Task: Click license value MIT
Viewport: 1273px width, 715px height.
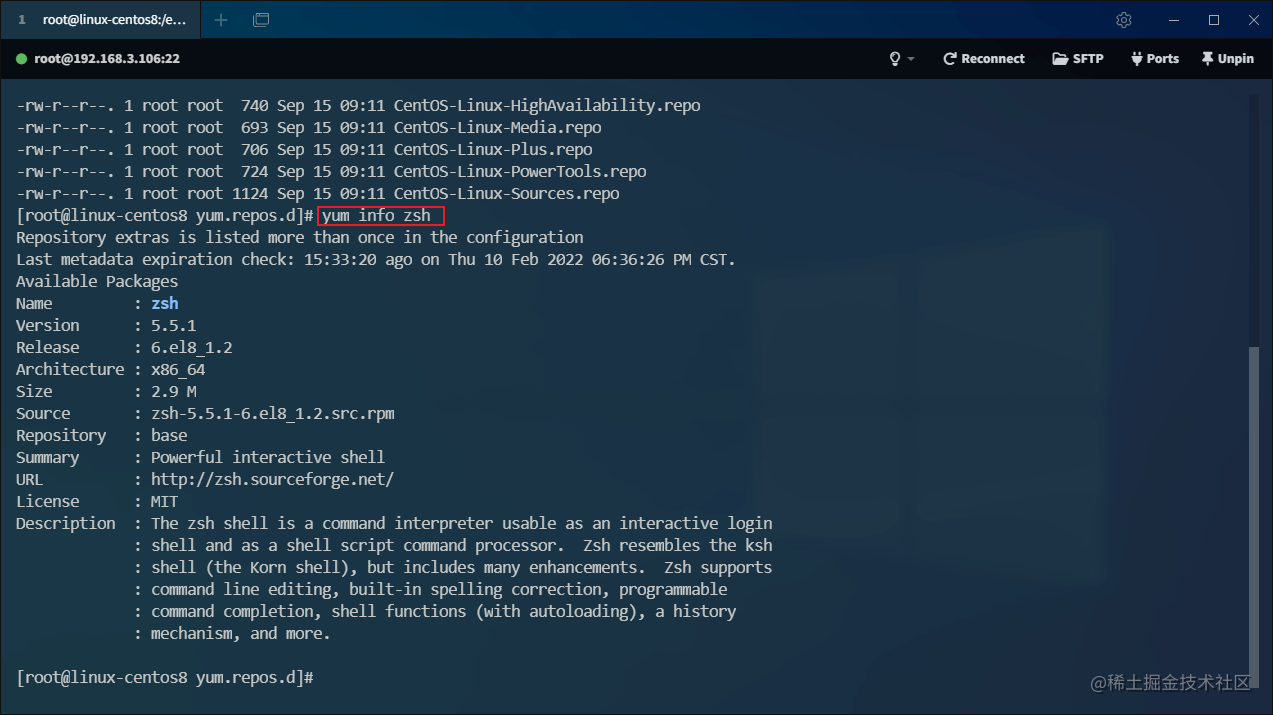Action: point(164,502)
